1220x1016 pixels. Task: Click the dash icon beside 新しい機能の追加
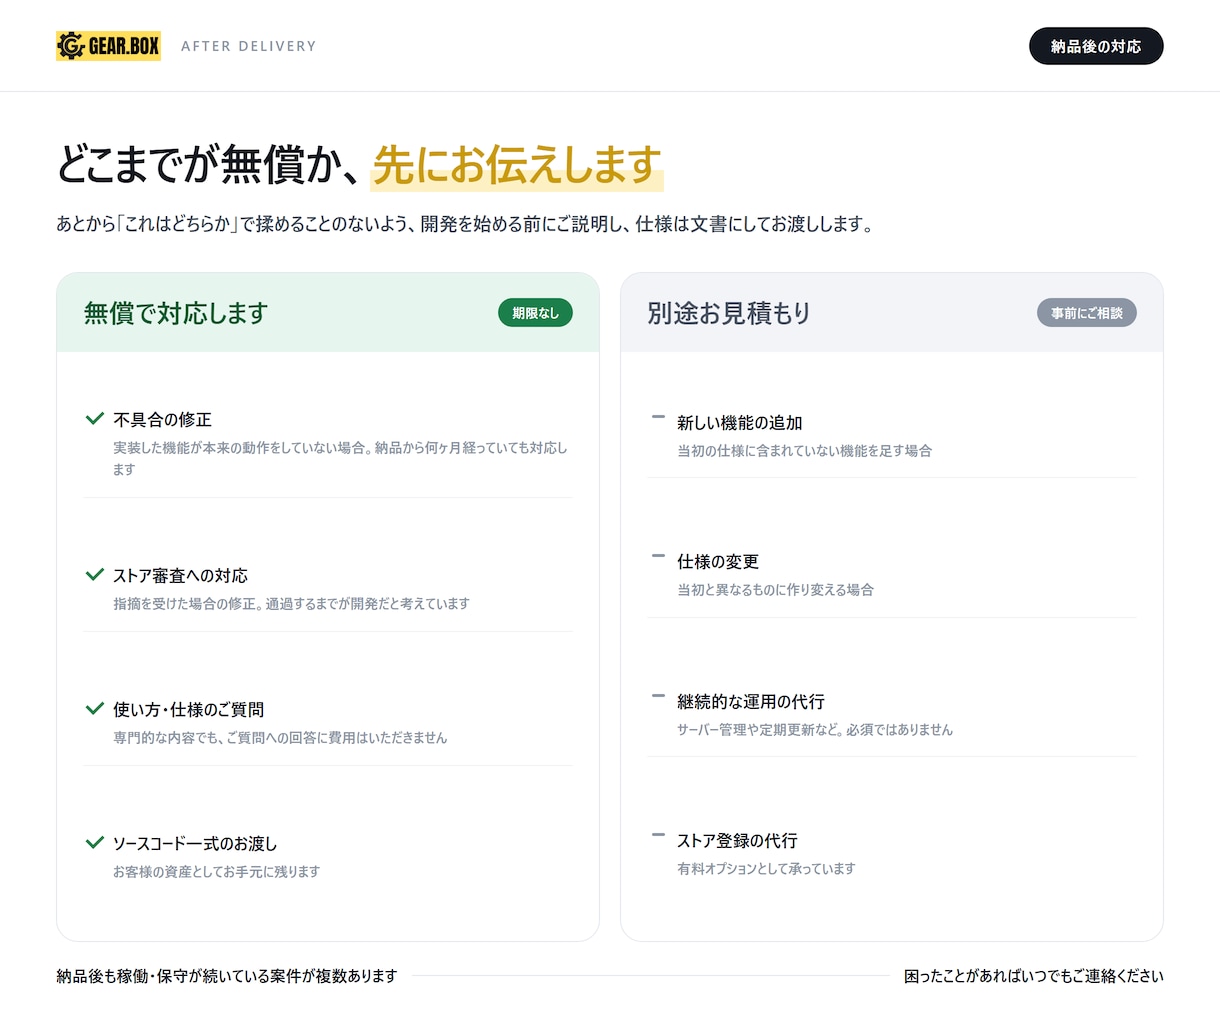click(658, 416)
